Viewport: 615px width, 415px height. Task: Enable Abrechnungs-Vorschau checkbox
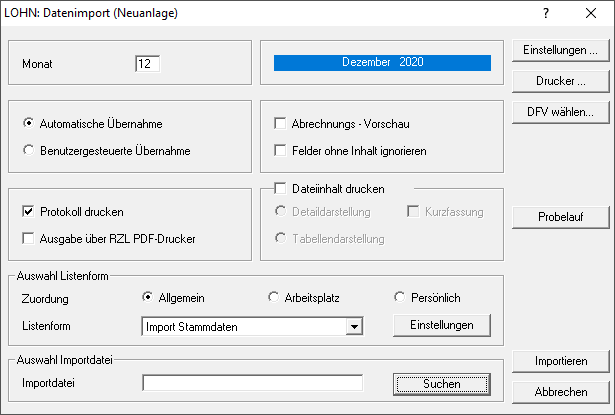281,124
